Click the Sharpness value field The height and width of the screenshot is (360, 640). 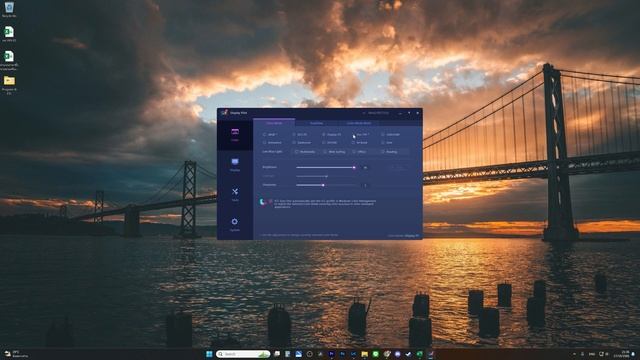[365, 185]
